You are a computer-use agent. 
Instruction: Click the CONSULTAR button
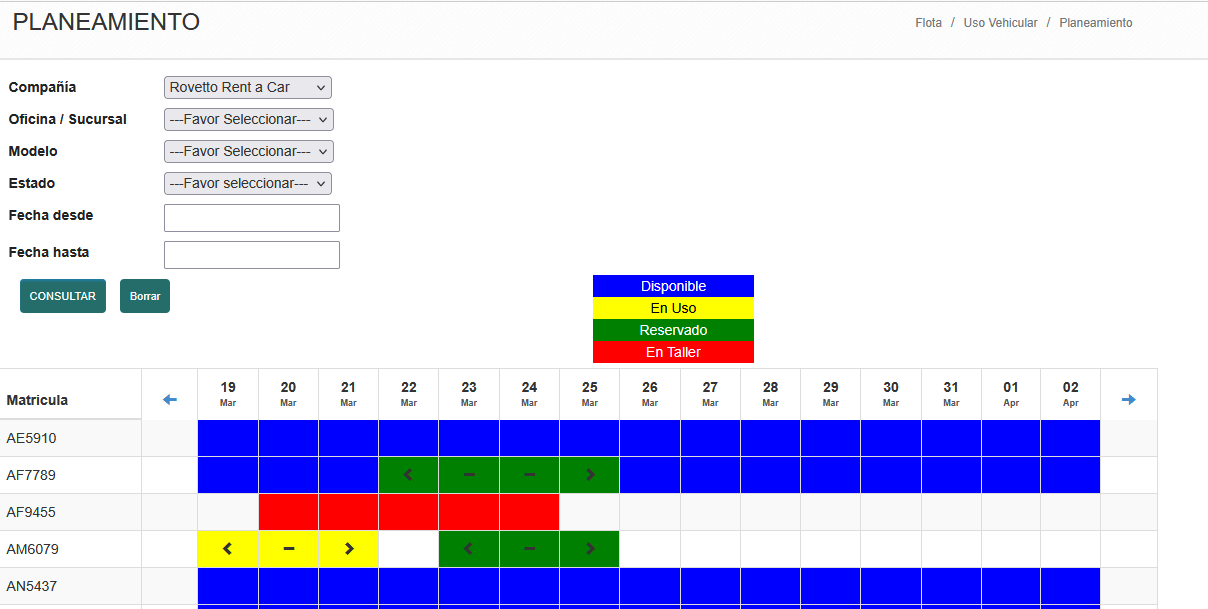coord(63,296)
